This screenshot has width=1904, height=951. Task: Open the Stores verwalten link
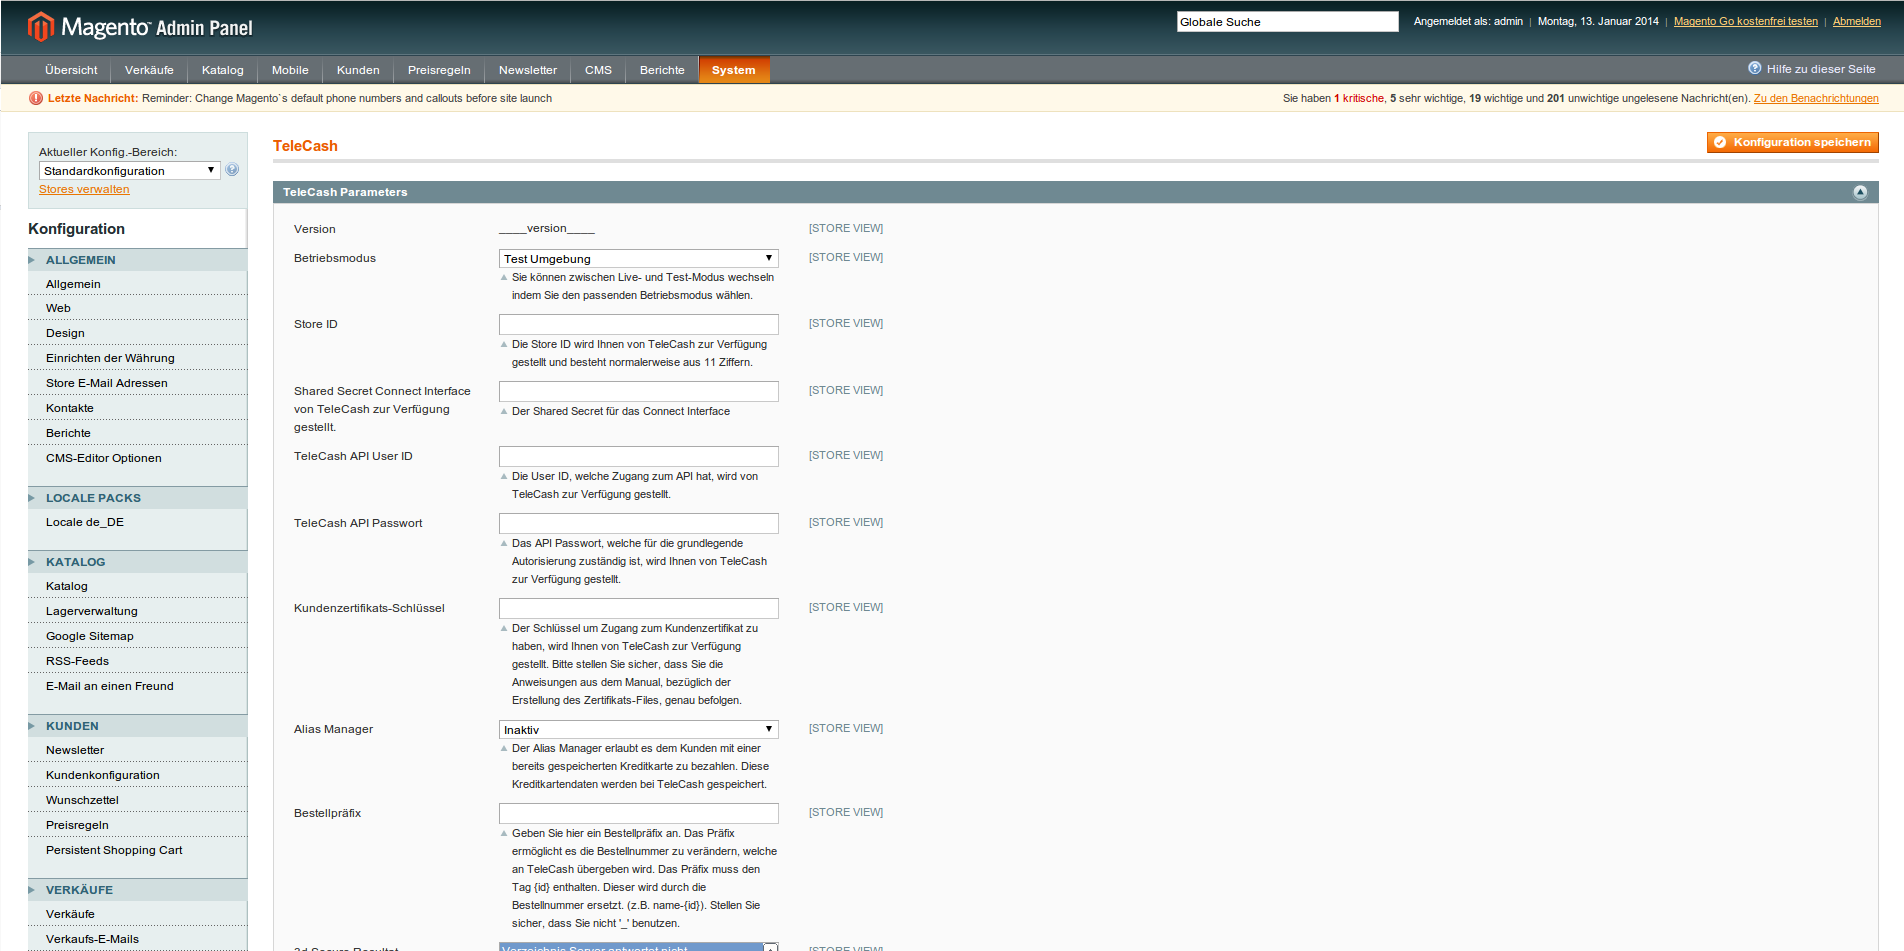click(84, 190)
